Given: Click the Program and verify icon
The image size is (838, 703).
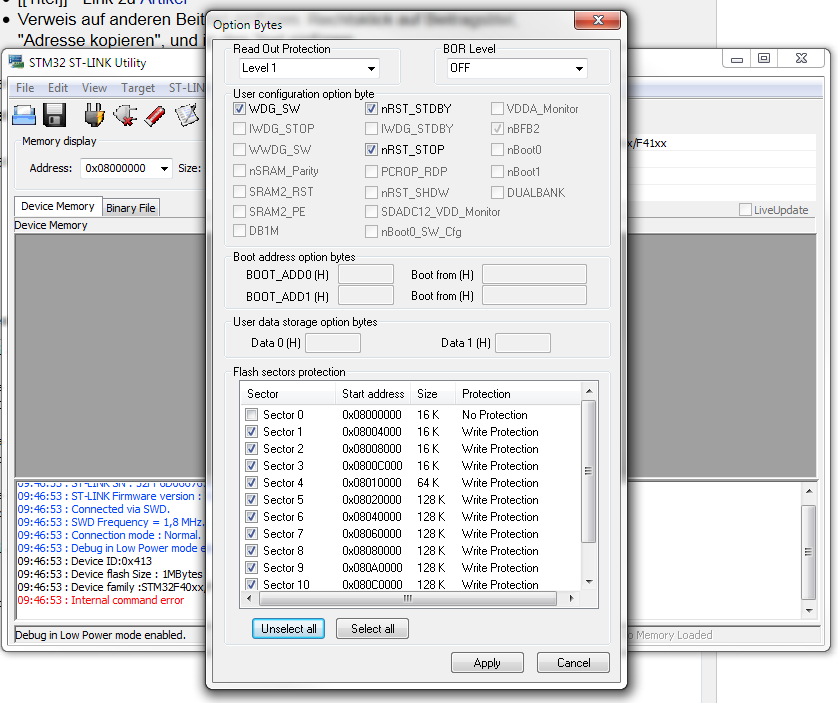Looking at the screenshot, I should click(187, 115).
